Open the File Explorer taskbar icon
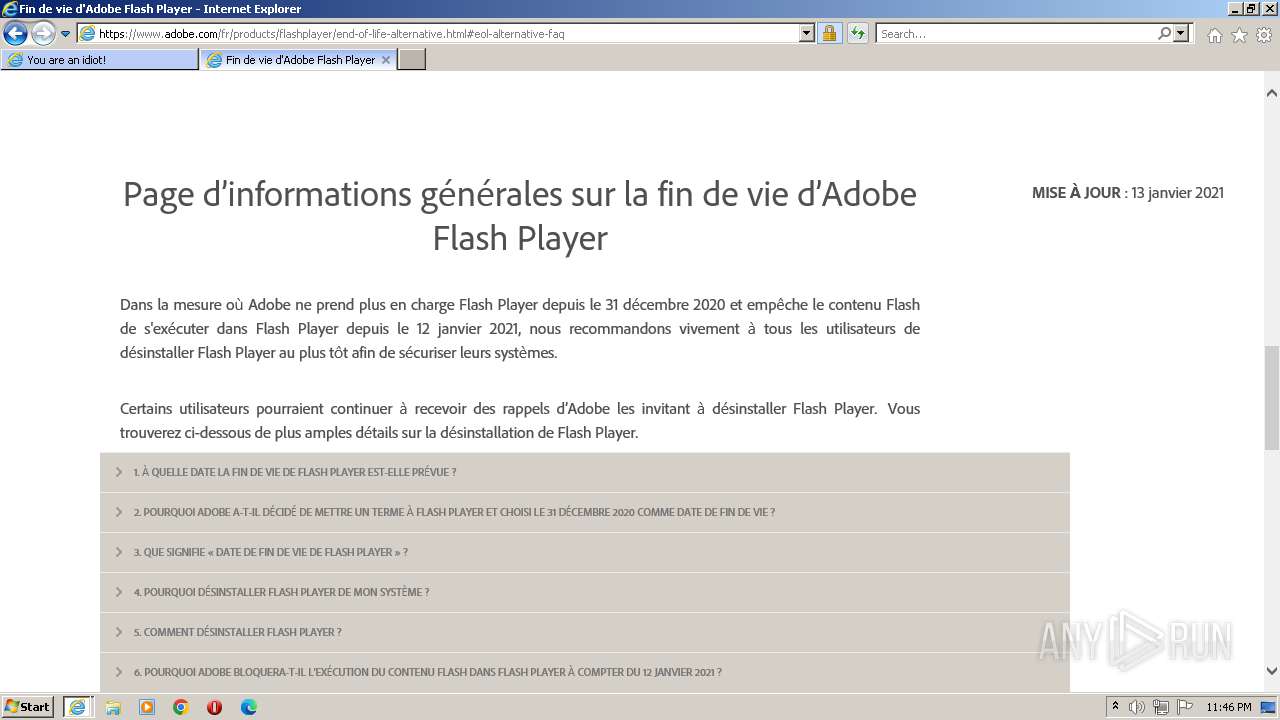Viewport: 1280px width, 720px height. 113,707
